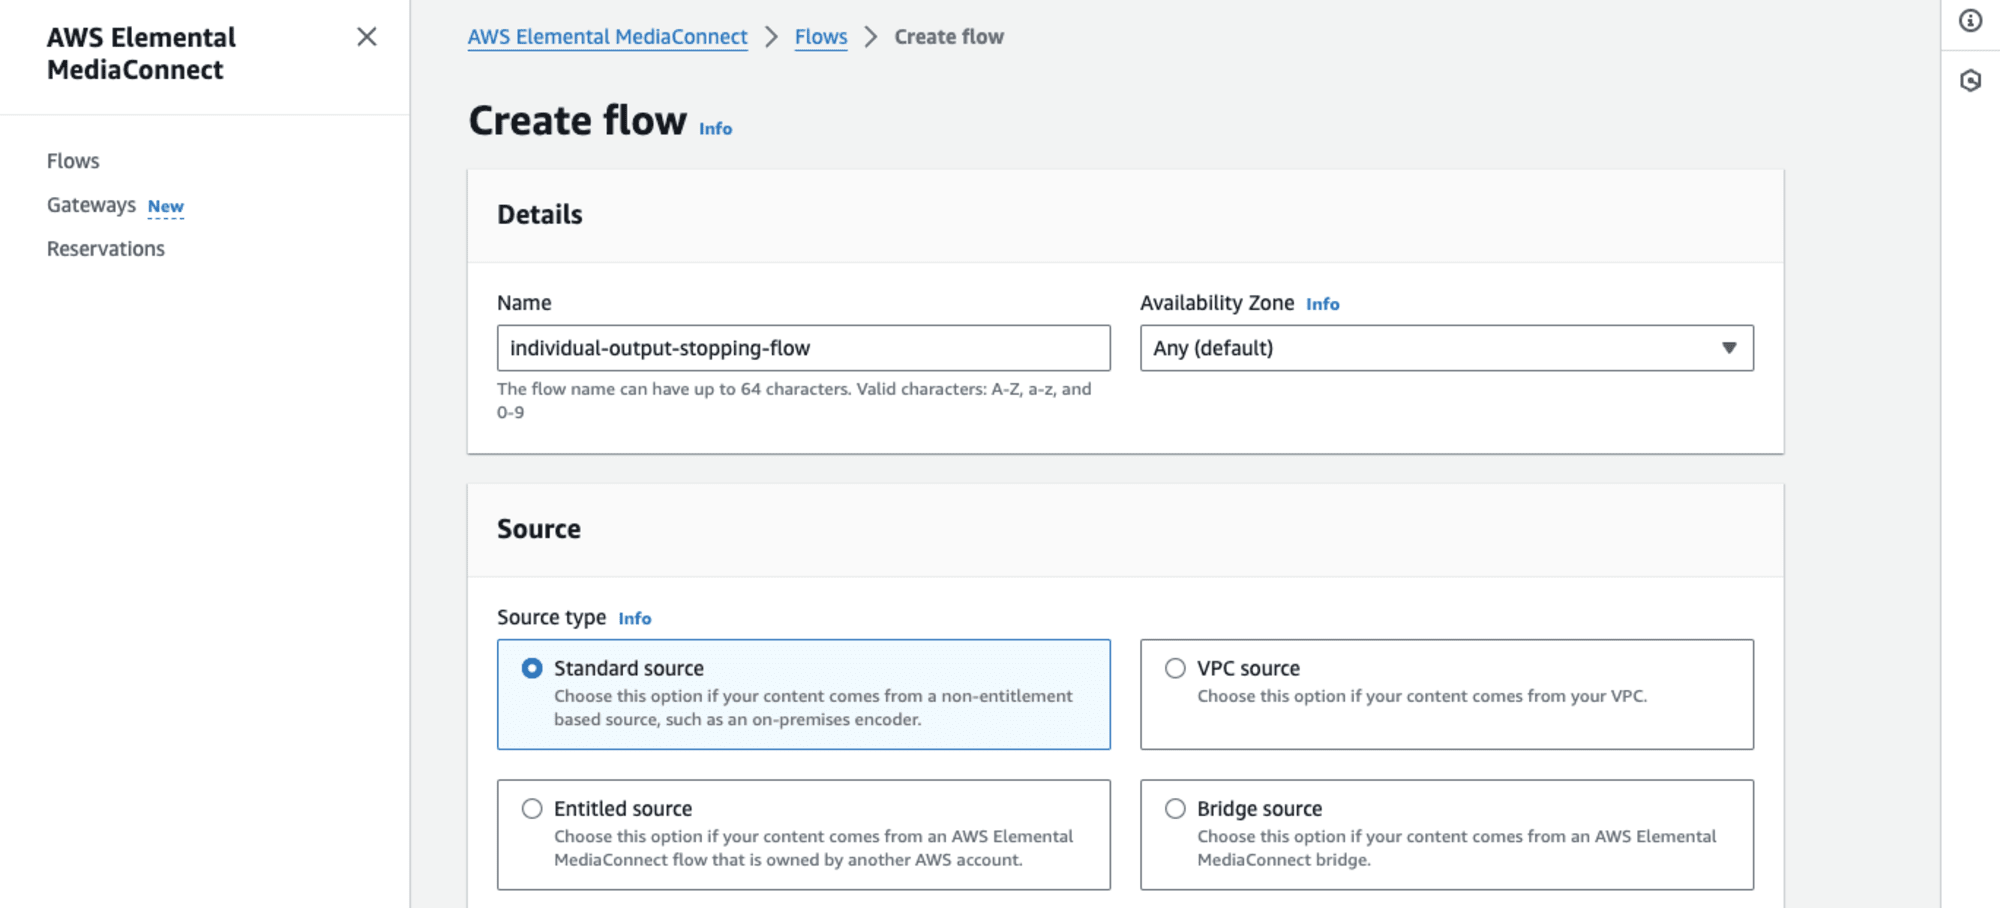The image size is (2000, 908).
Task: Click the Details section heading
Action: pyautogui.click(x=540, y=215)
